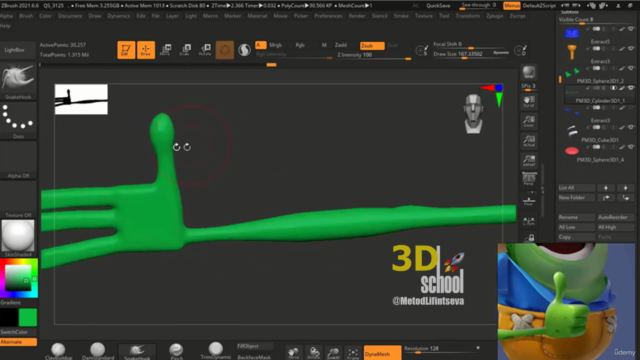Open the SnakeHook brush selector at left
Image resolution: width=640 pixels, height=360 pixels.
click(18, 81)
